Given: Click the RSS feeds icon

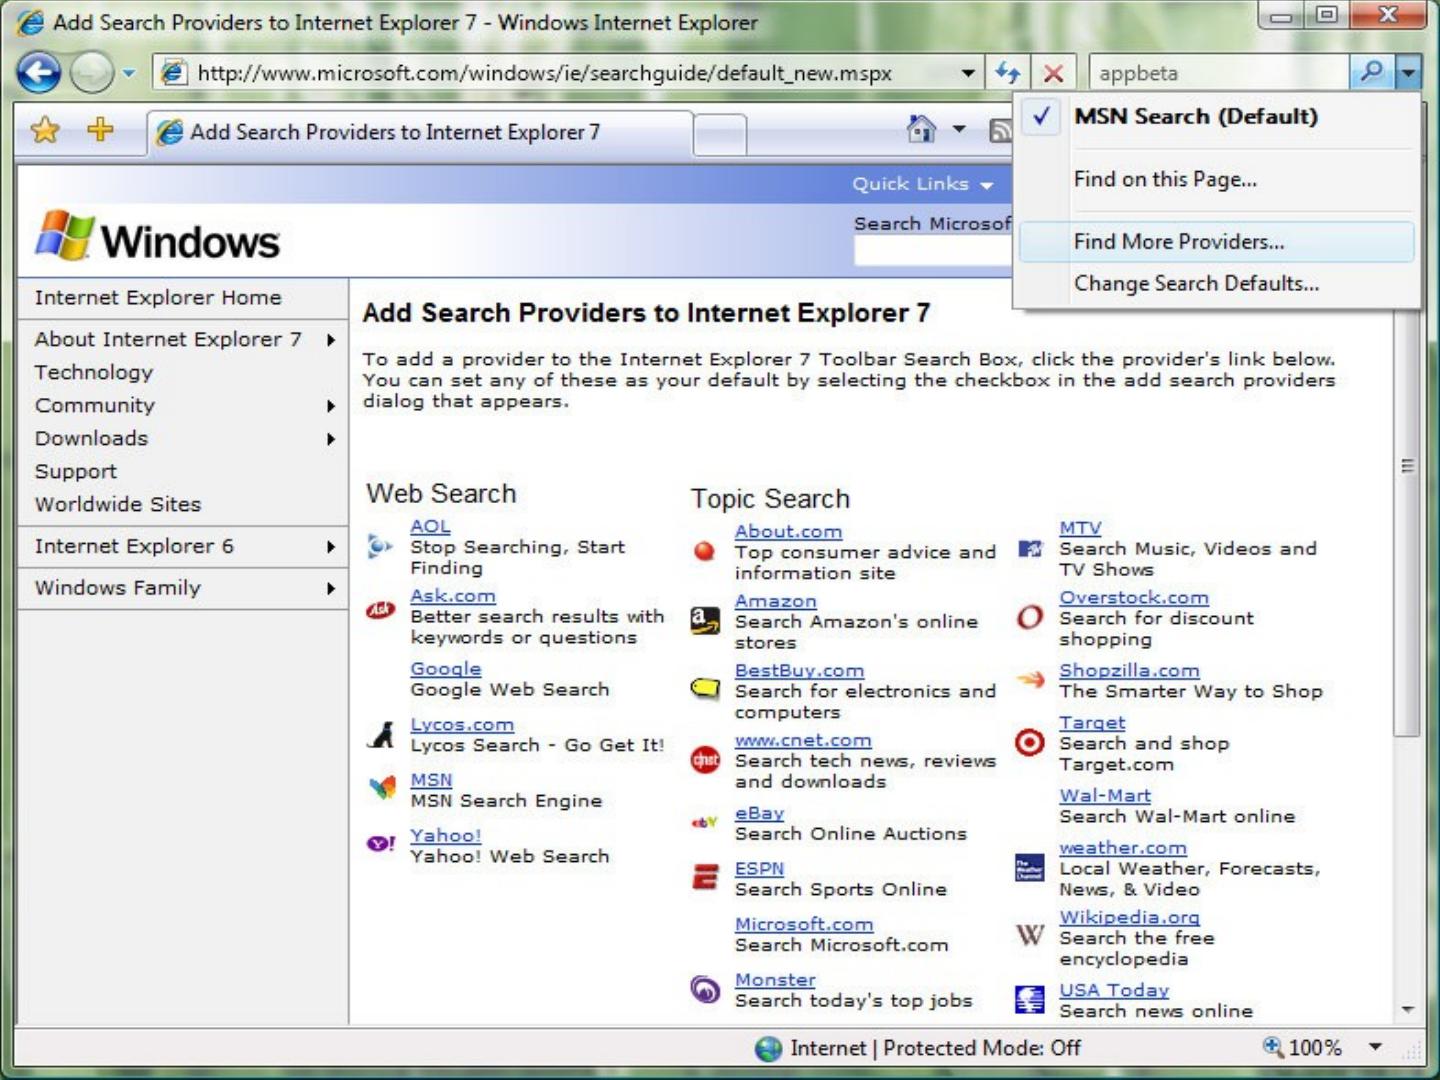Looking at the screenshot, I should click(x=1000, y=131).
